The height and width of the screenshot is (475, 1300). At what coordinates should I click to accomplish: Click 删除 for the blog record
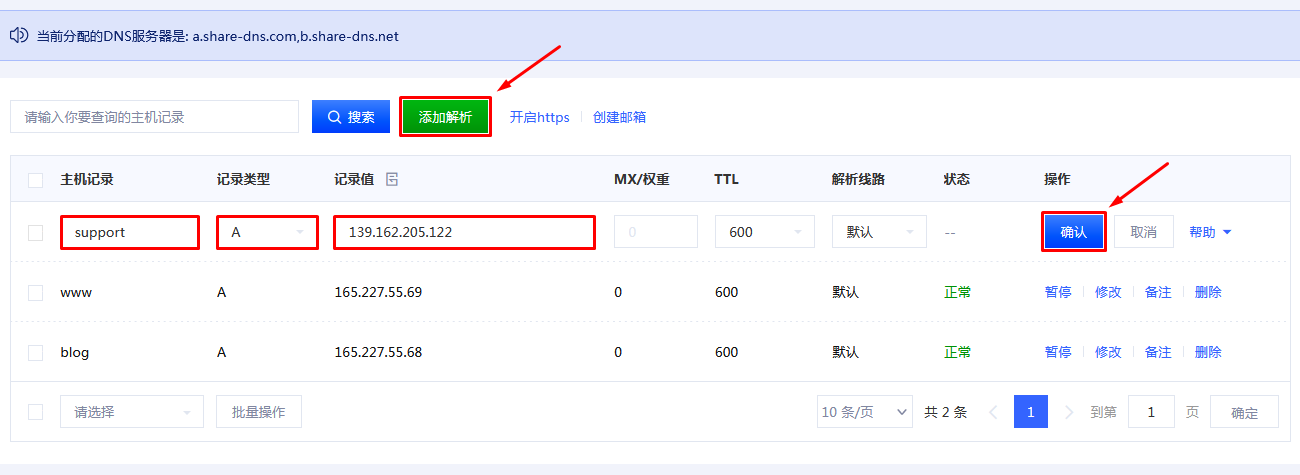pyautogui.click(x=1208, y=353)
